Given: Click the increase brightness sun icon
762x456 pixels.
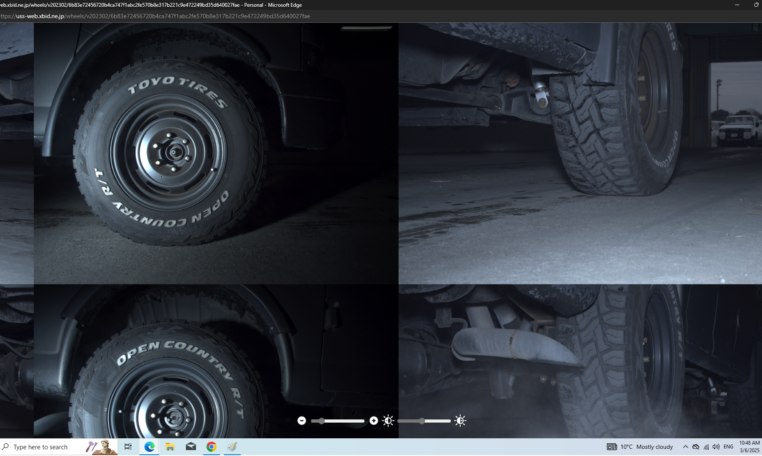Looking at the screenshot, I should [460, 421].
